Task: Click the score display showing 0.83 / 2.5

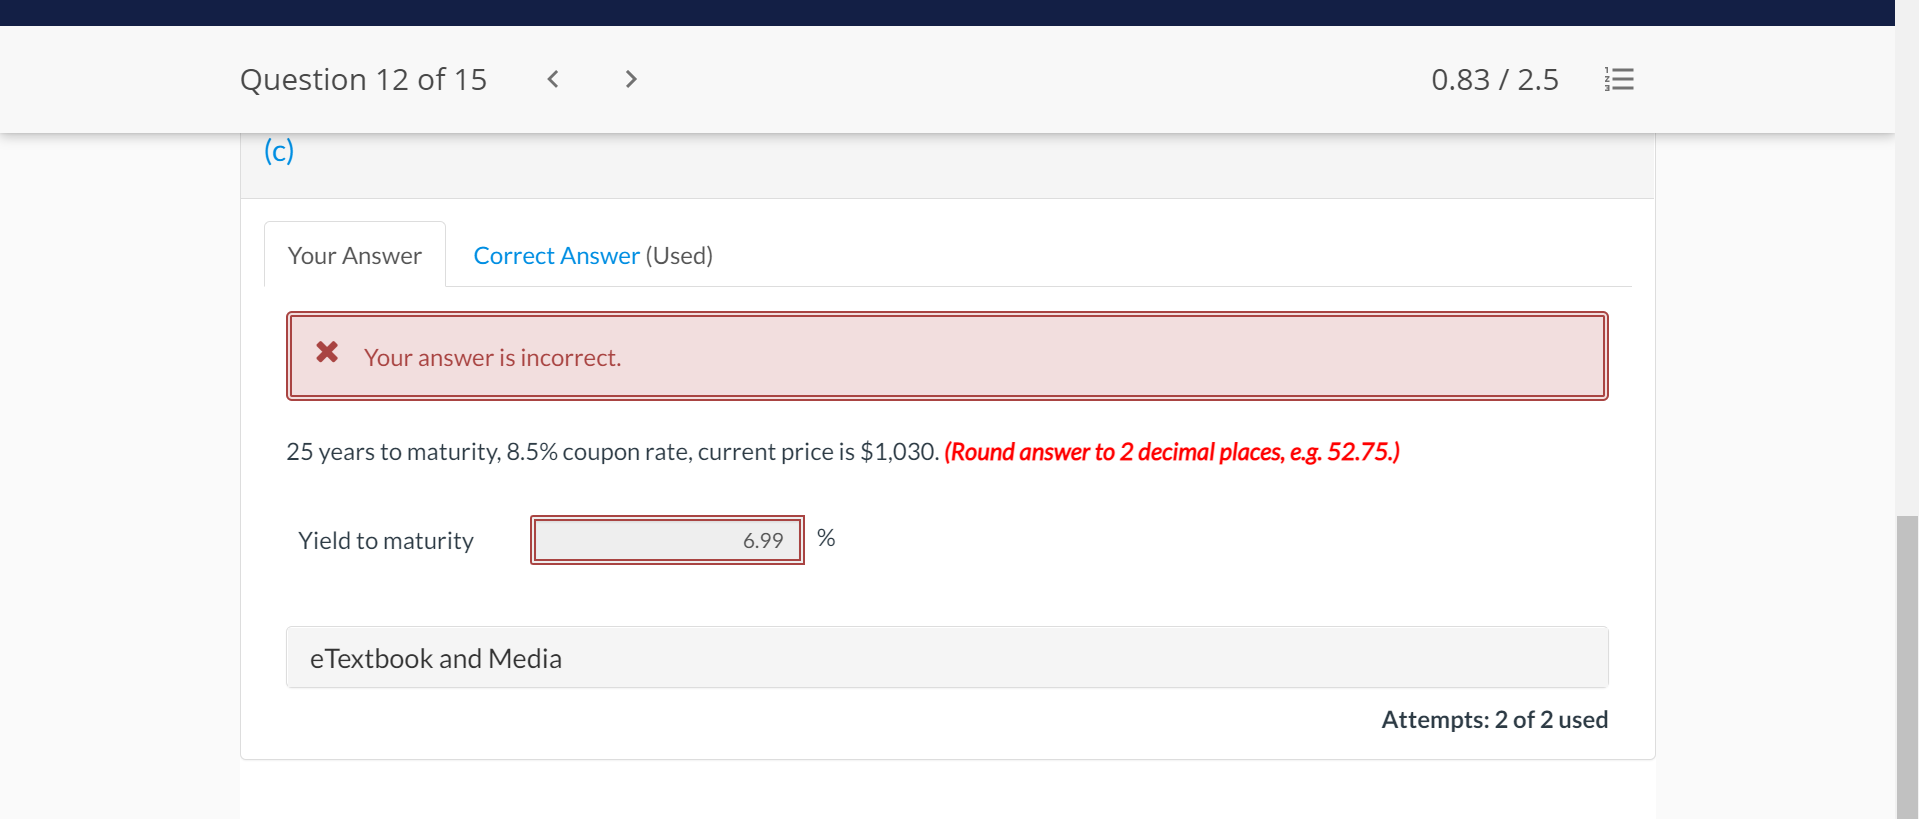Action: click(x=1494, y=79)
